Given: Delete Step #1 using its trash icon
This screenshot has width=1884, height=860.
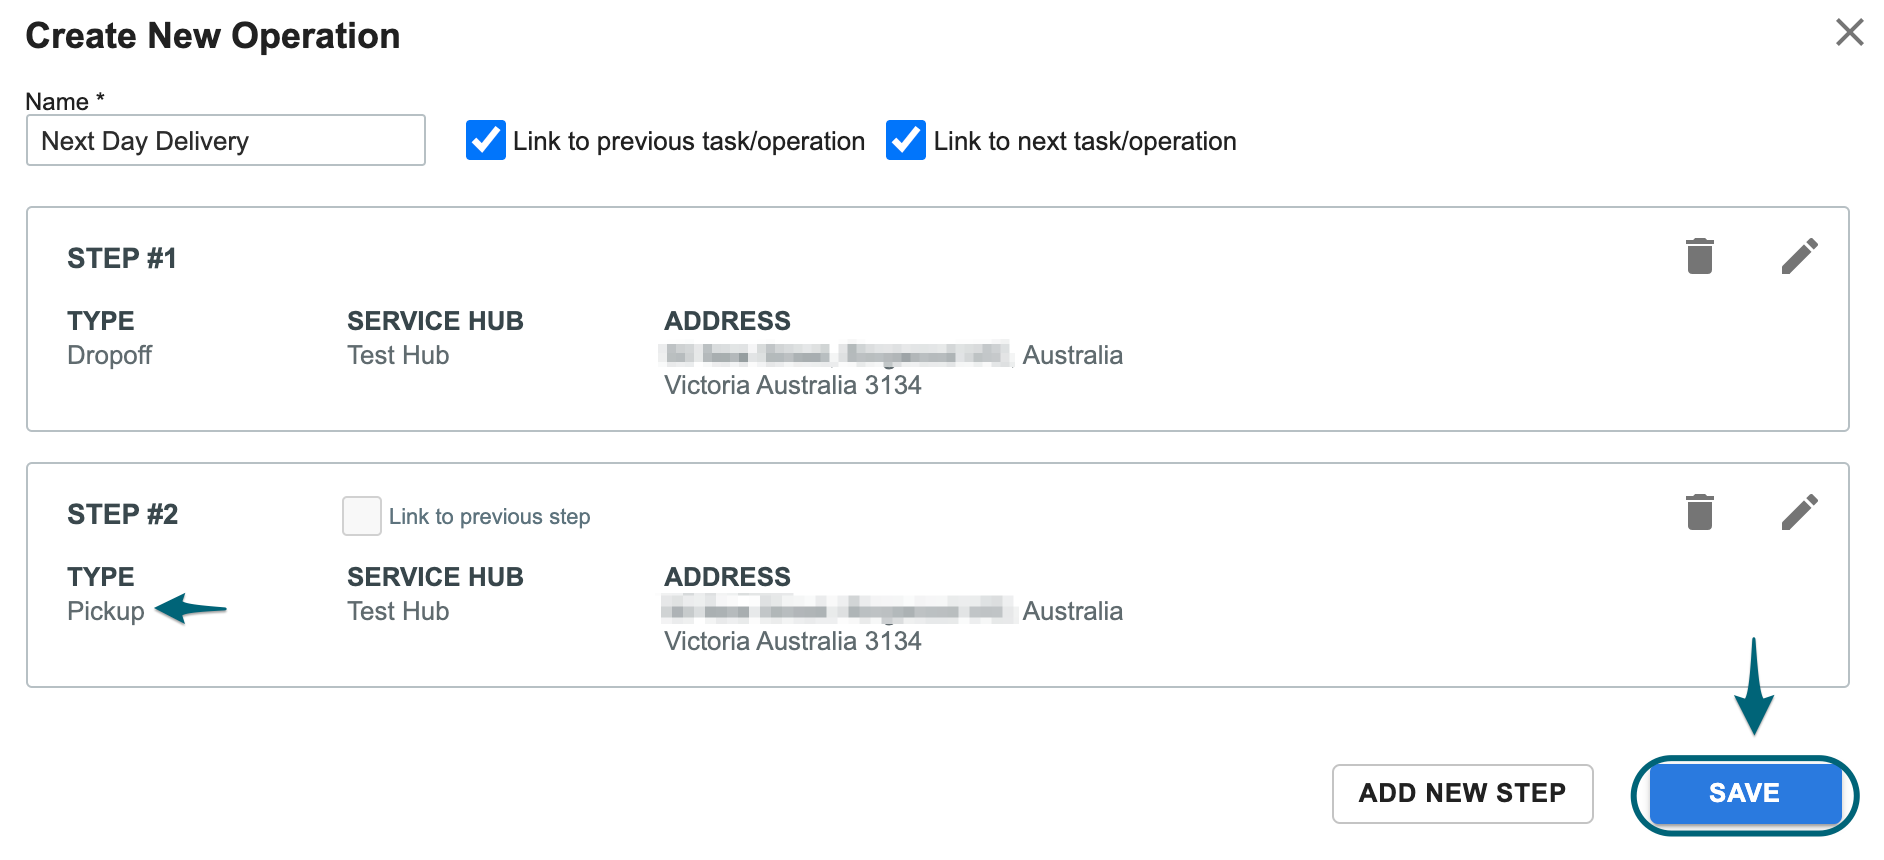Looking at the screenshot, I should pyautogui.click(x=1700, y=256).
